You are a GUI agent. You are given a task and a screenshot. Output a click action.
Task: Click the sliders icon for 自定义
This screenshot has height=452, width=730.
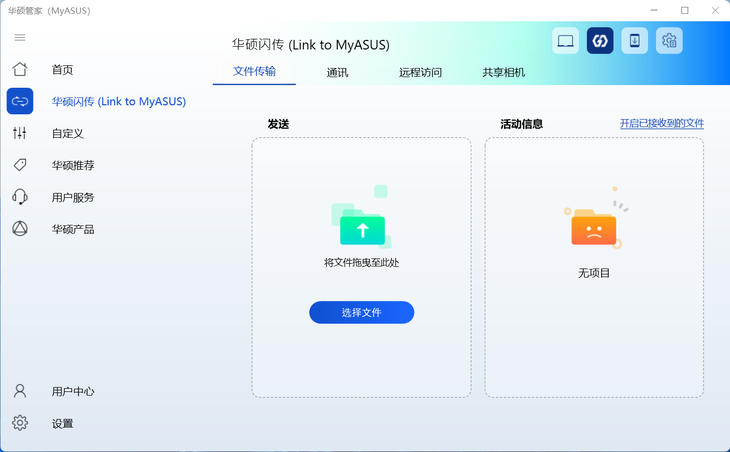click(x=20, y=133)
